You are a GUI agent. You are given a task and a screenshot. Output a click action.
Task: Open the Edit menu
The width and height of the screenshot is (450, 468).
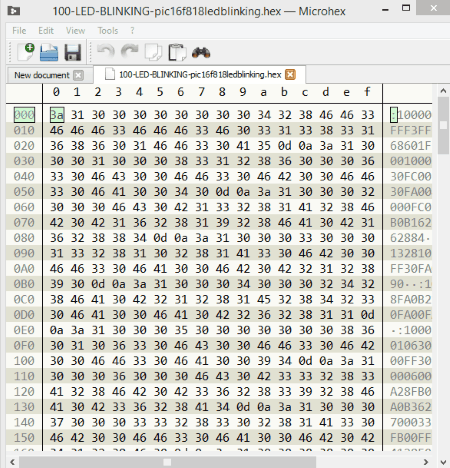coord(46,31)
